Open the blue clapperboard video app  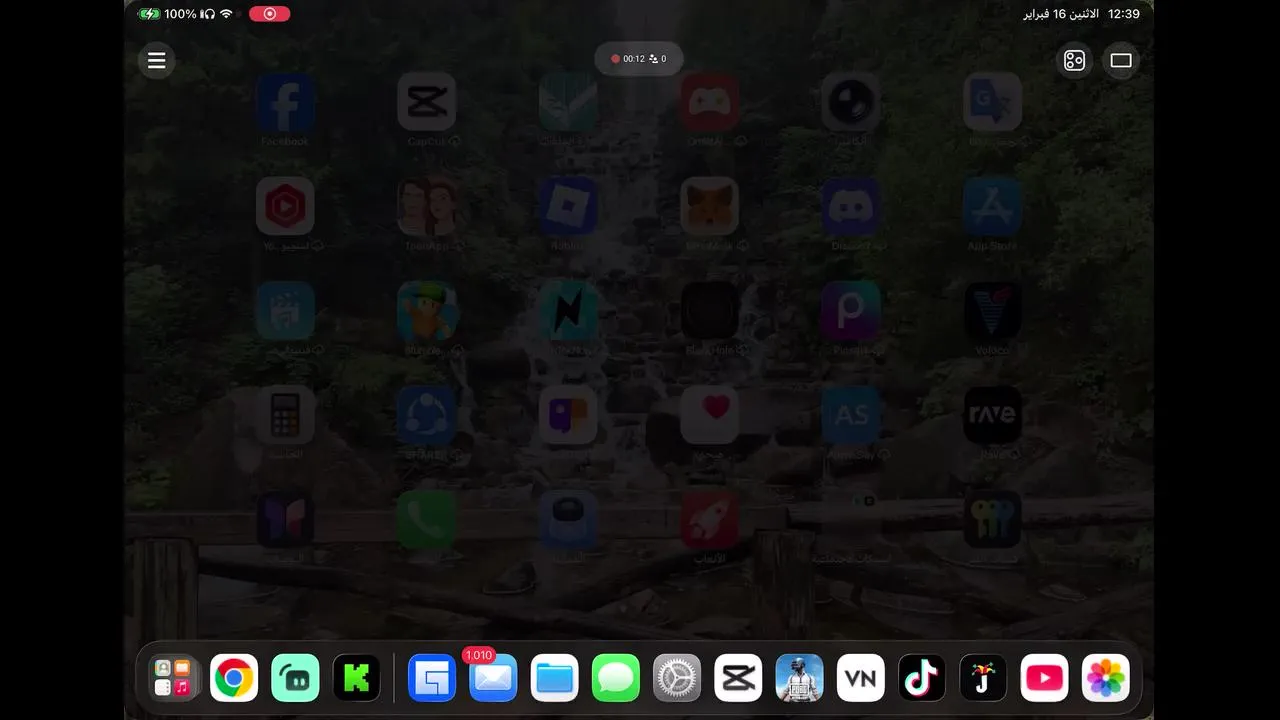coord(285,310)
